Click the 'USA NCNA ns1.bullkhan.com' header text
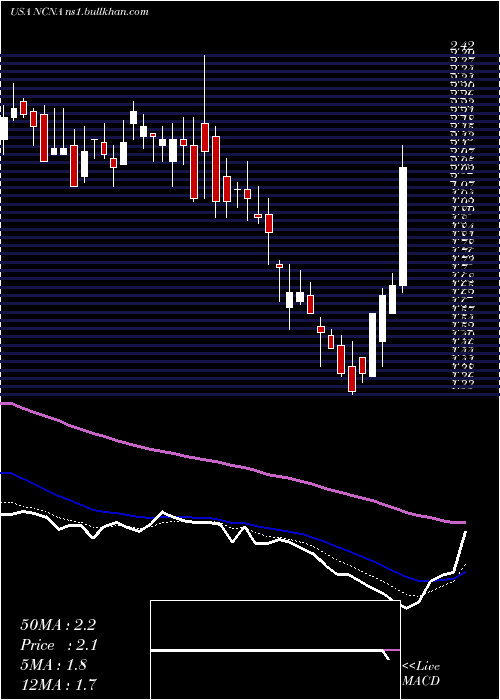This screenshot has height=700, width=500. point(79,12)
